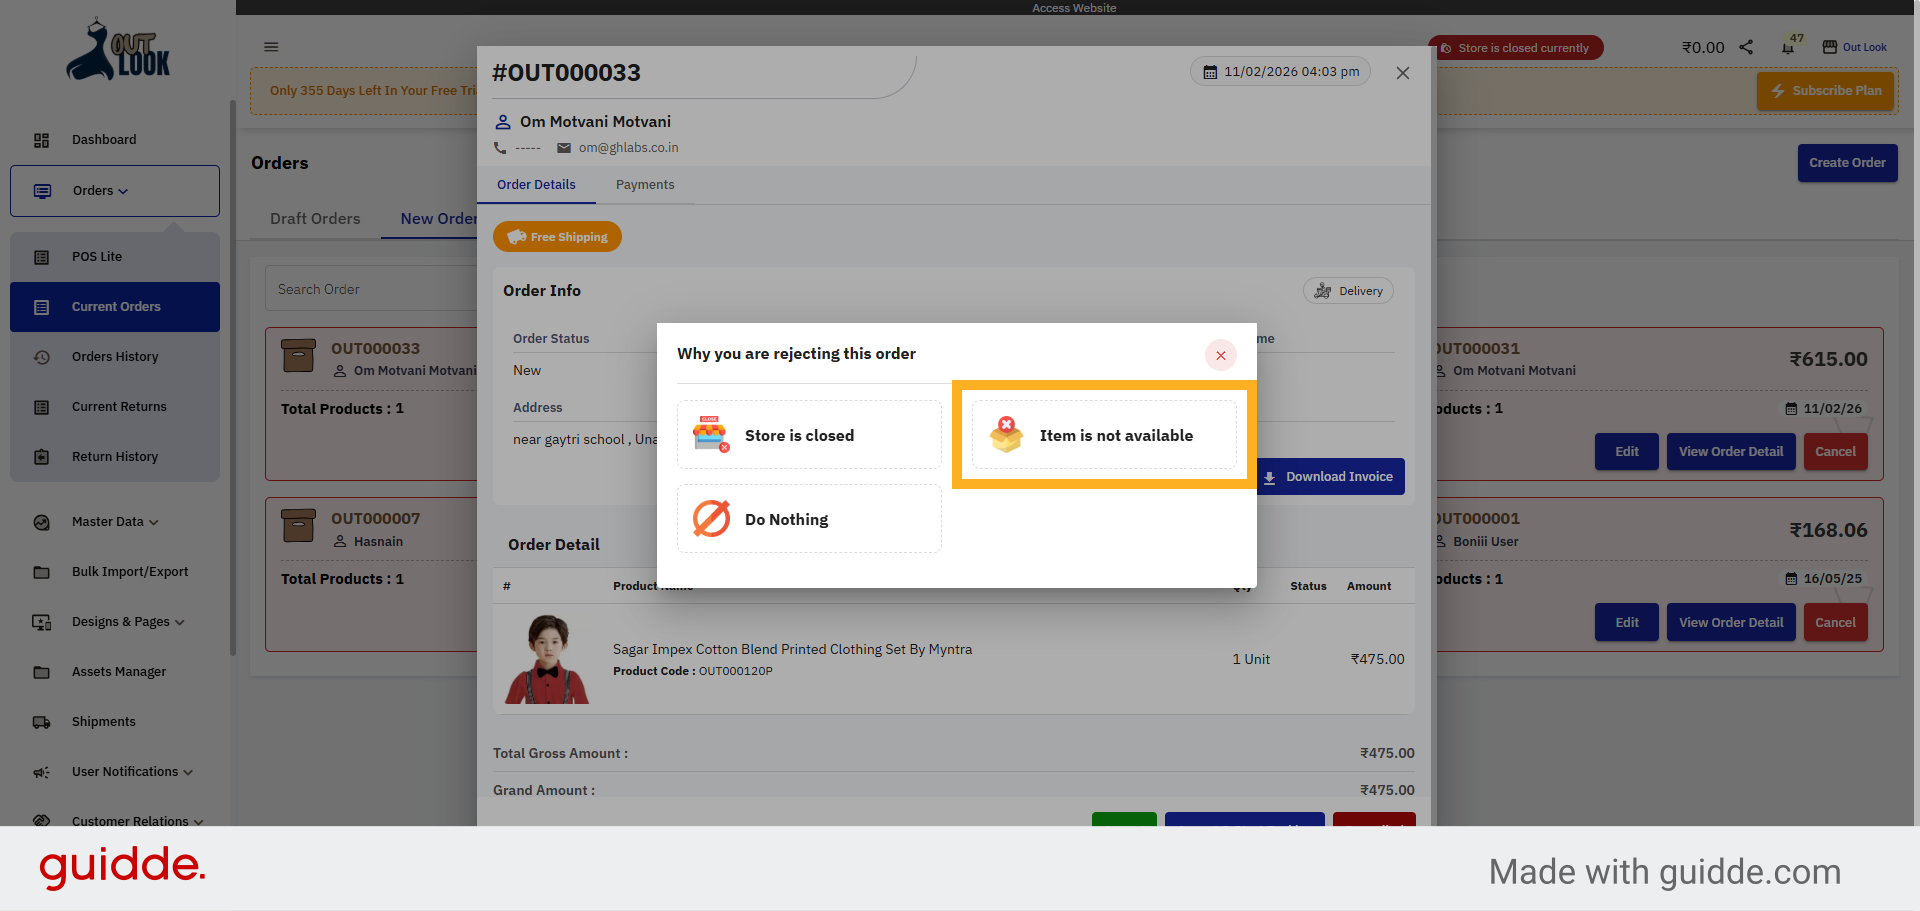This screenshot has width=1920, height=911.
Task: Open Current Returns
Action: 115,407
